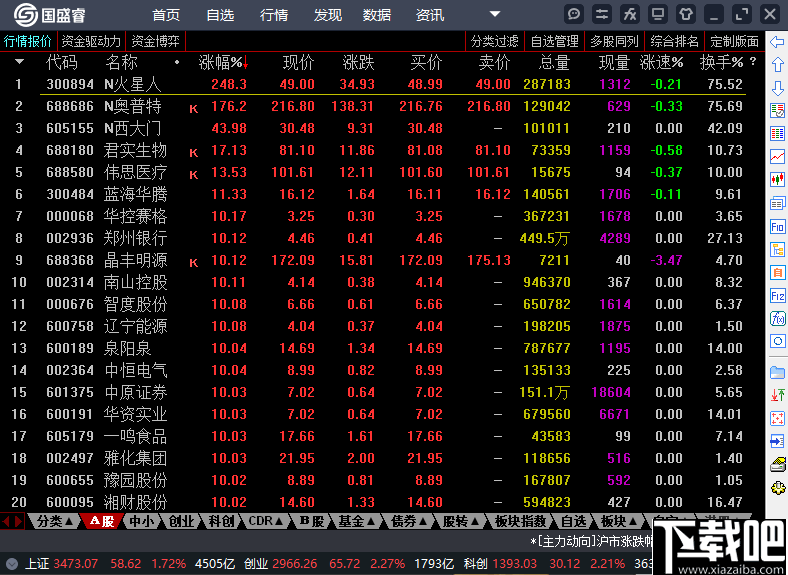Open the blue folder icon in sidebar
Viewport: 788px width, 575px height.
pyautogui.click(x=777, y=372)
